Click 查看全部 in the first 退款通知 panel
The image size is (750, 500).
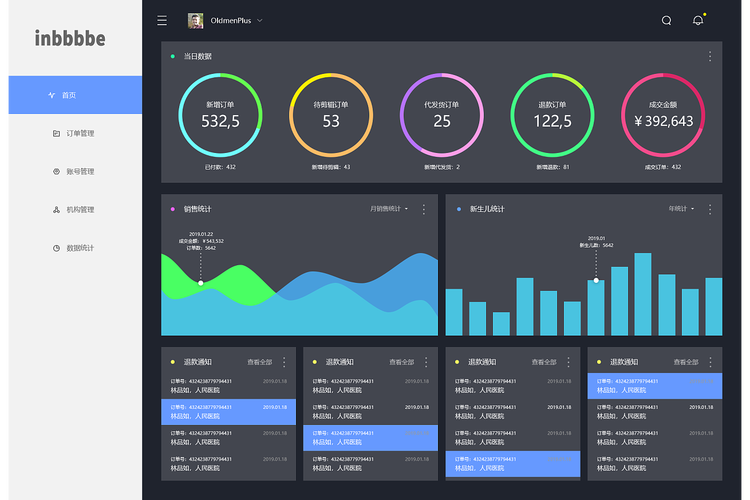[x=259, y=362]
